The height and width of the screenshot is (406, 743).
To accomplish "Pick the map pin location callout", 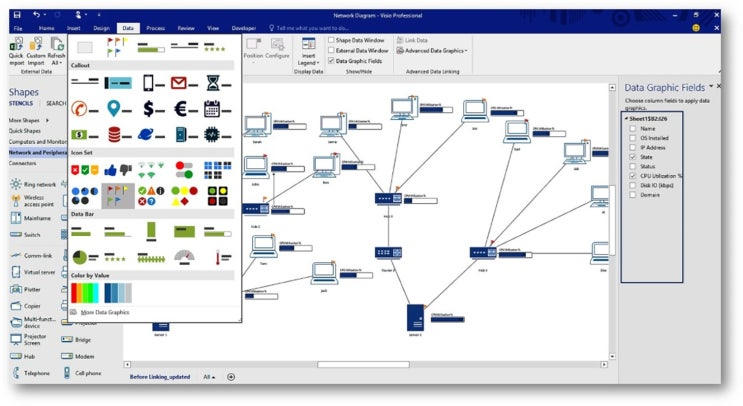I will pos(118,109).
